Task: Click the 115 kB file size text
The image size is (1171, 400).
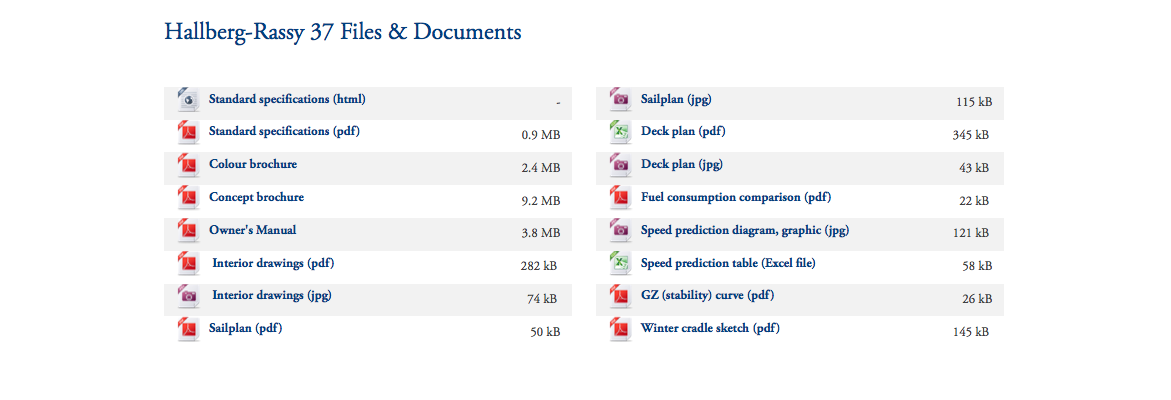Action: (974, 102)
